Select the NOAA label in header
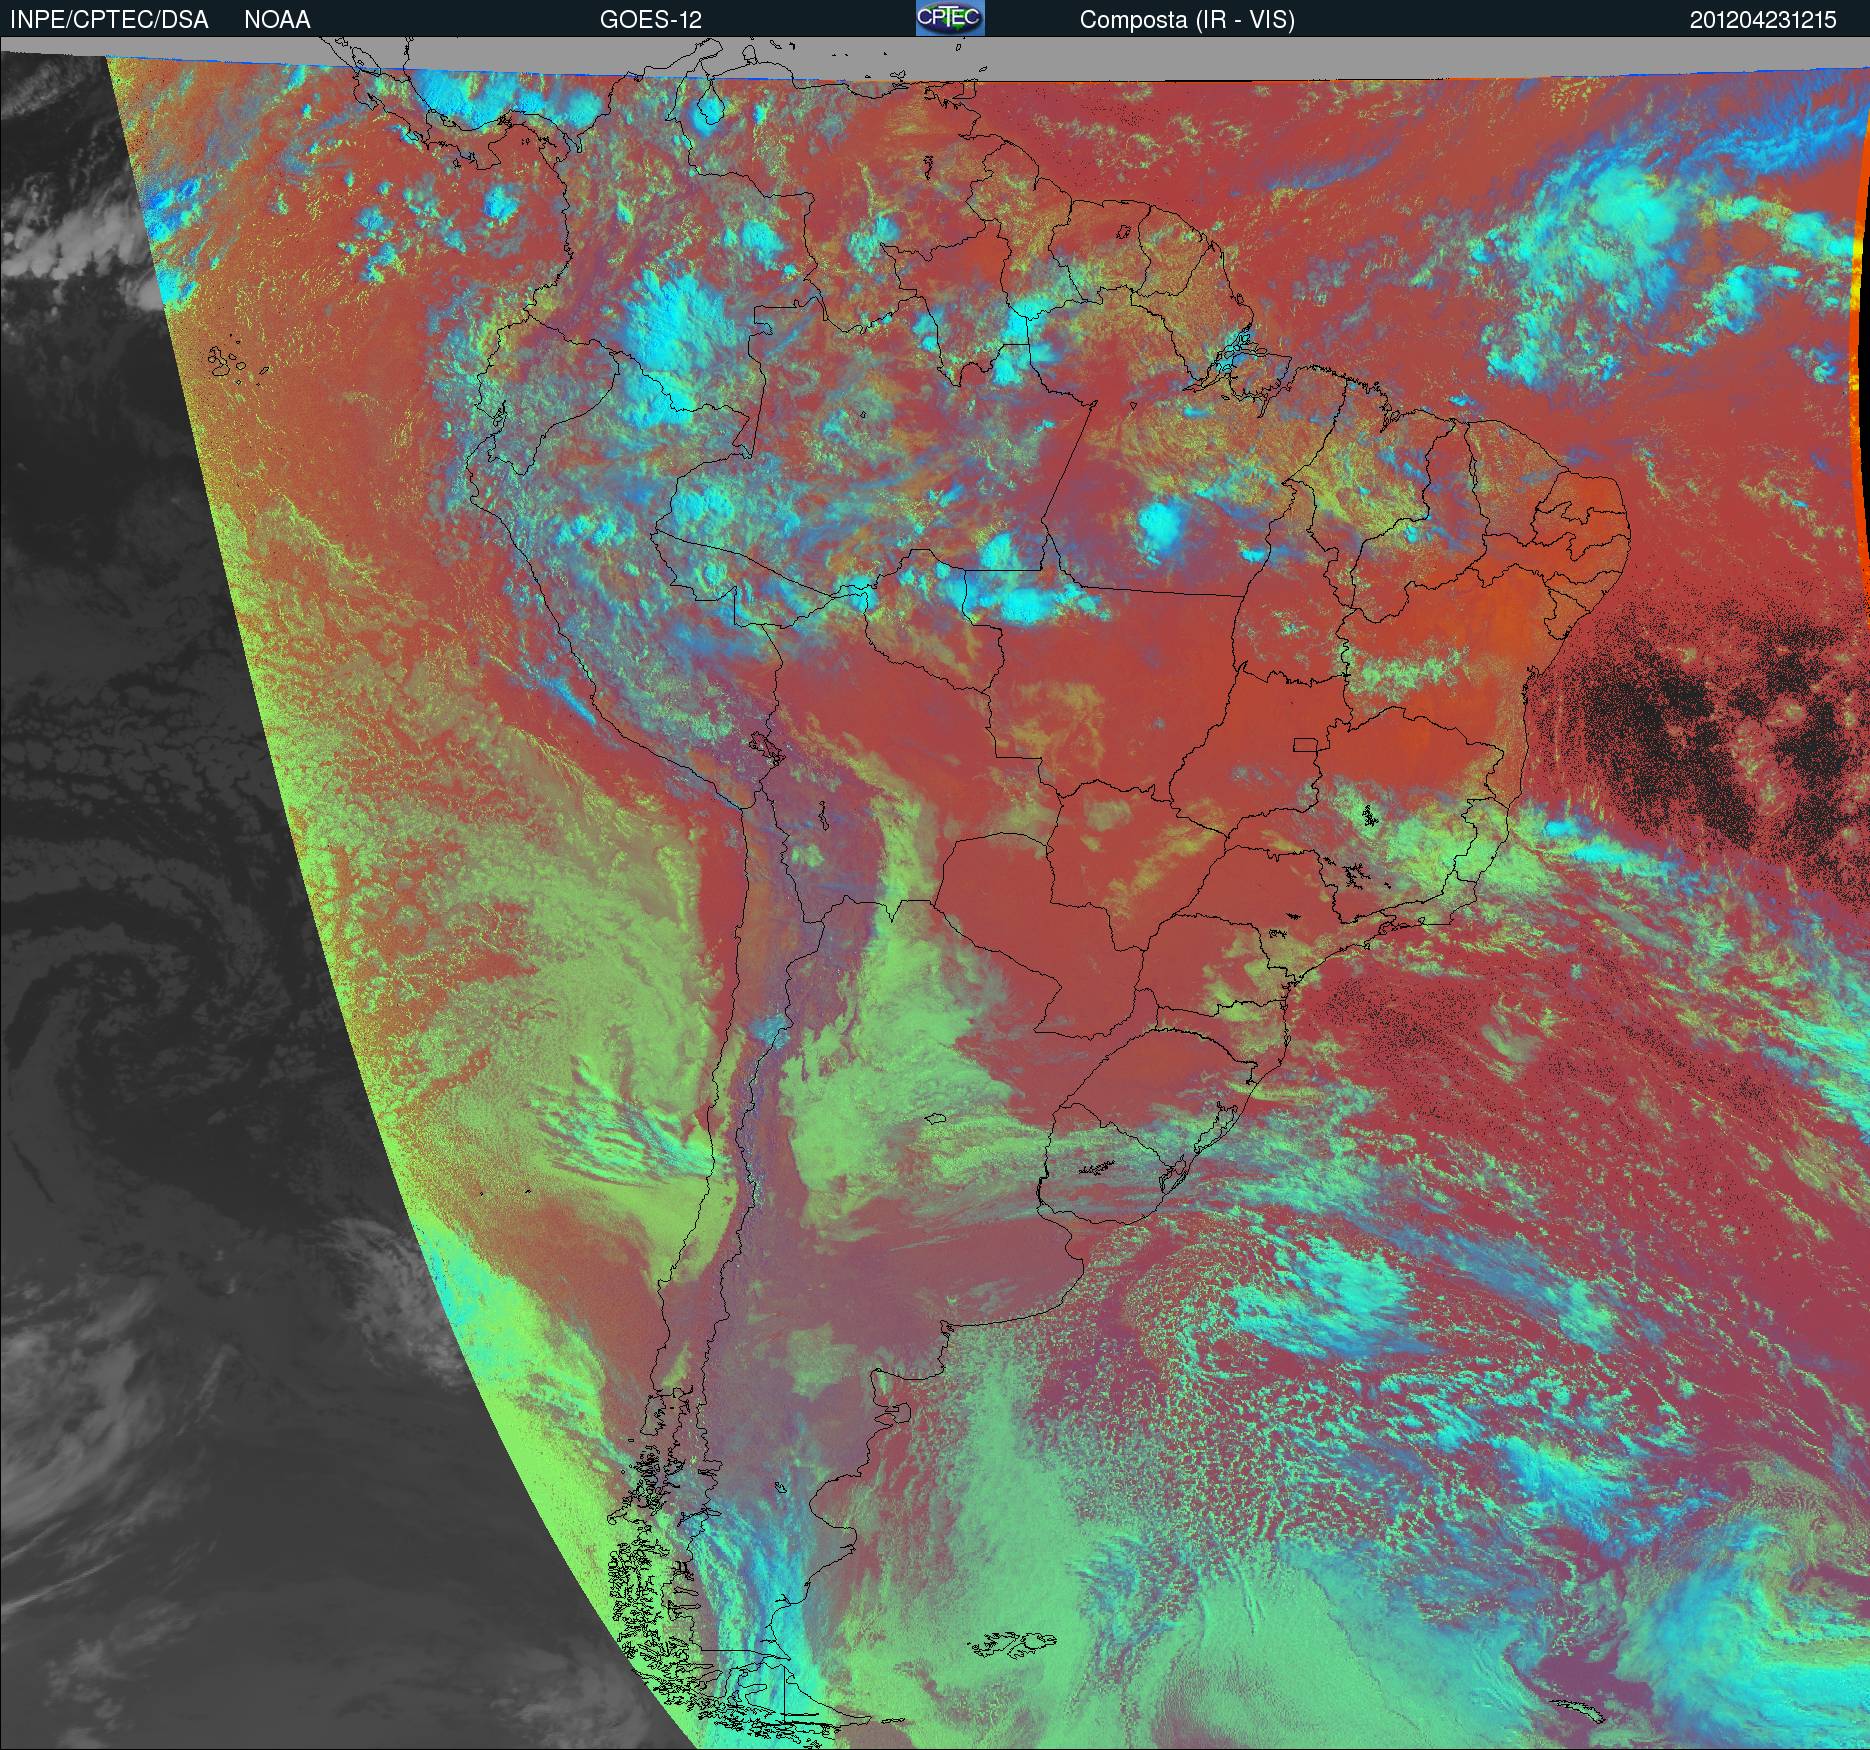This screenshot has width=1870, height=1750. (277, 20)
